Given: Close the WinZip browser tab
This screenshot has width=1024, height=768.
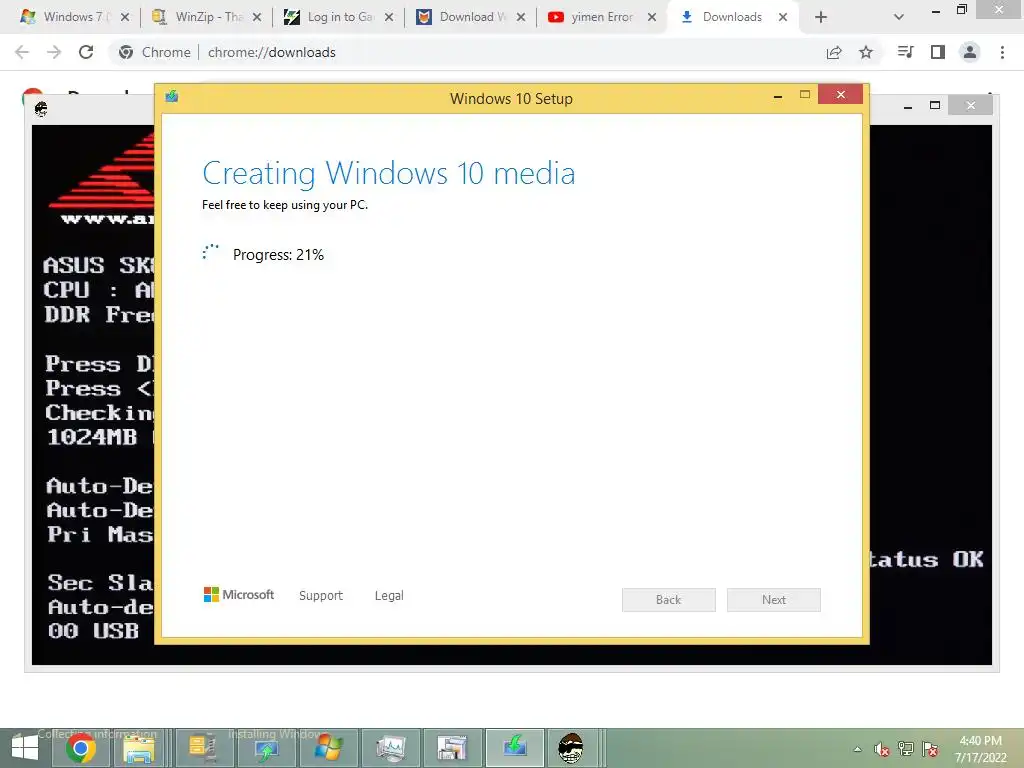Looking at the screenshot, I should (257, 18).
